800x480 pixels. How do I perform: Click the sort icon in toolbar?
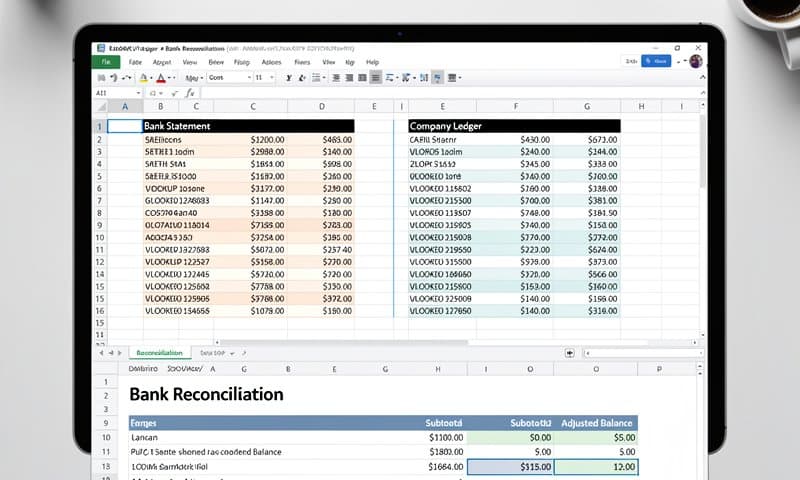click(x=424, y=78)
